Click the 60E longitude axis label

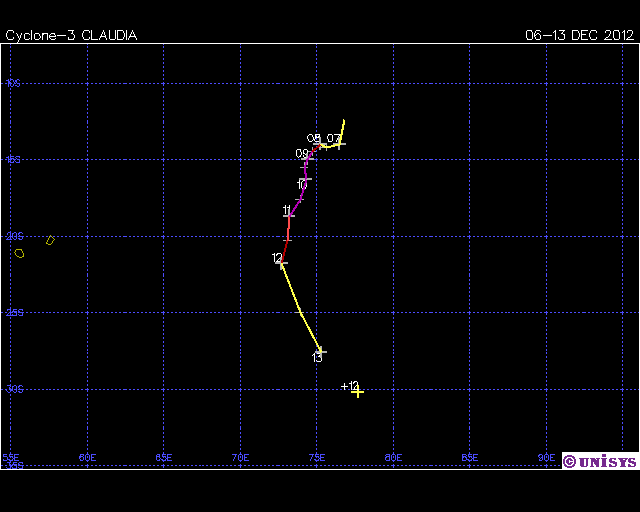coord(87,458)
